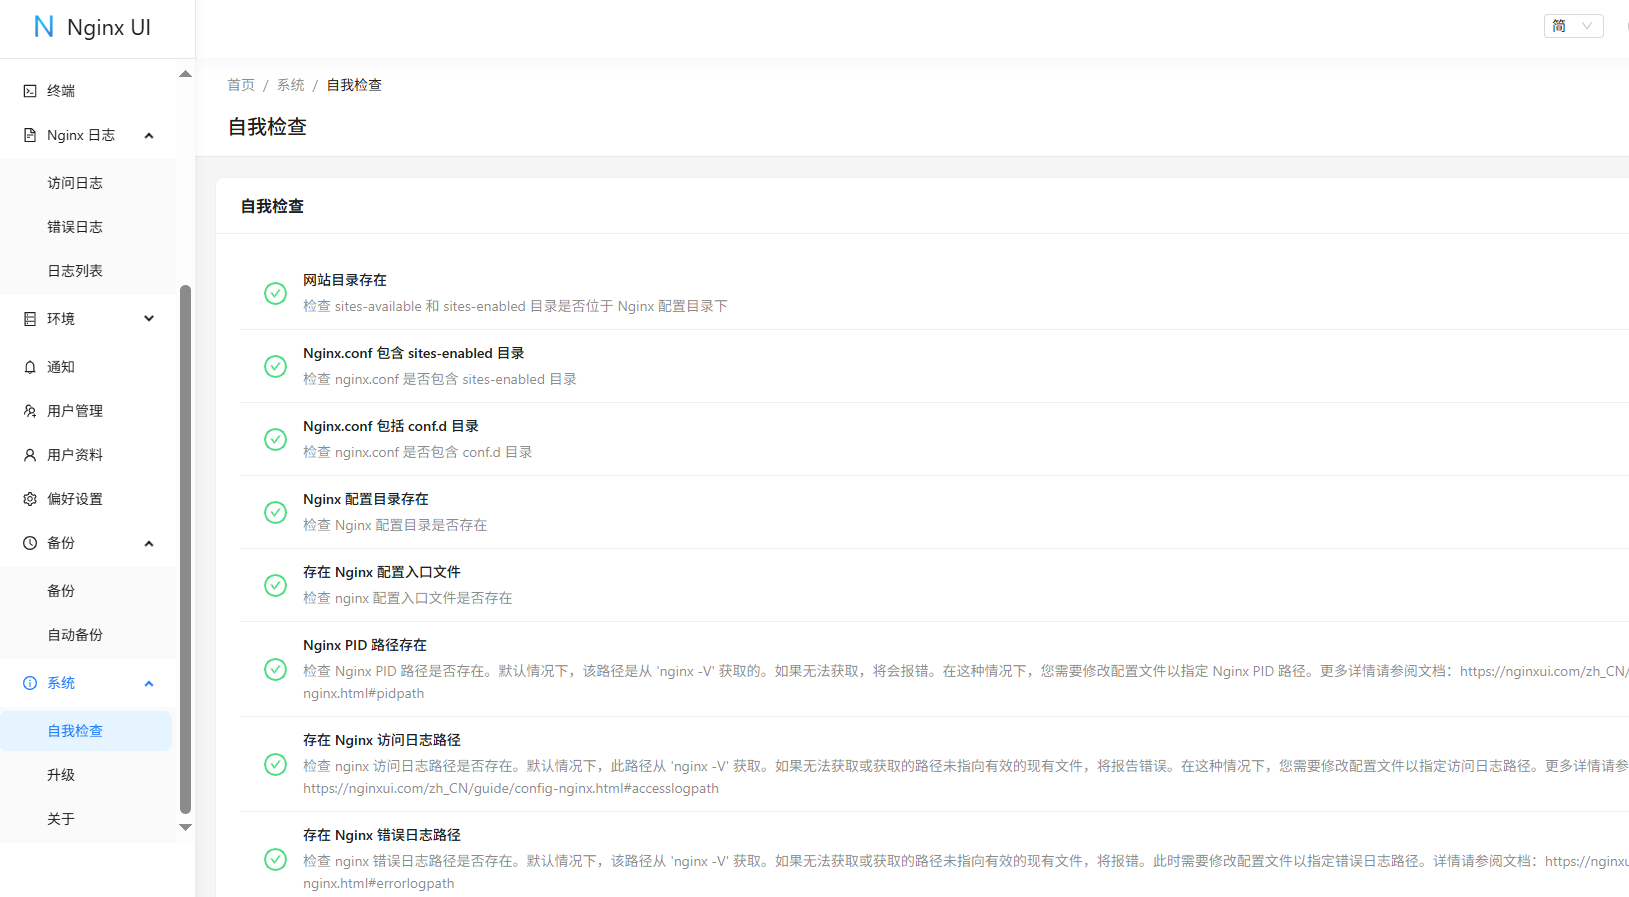The height and width of the screenshot is (897, 1629).
Task: Click the clock icon beside 备份
Action: [30, 543]
